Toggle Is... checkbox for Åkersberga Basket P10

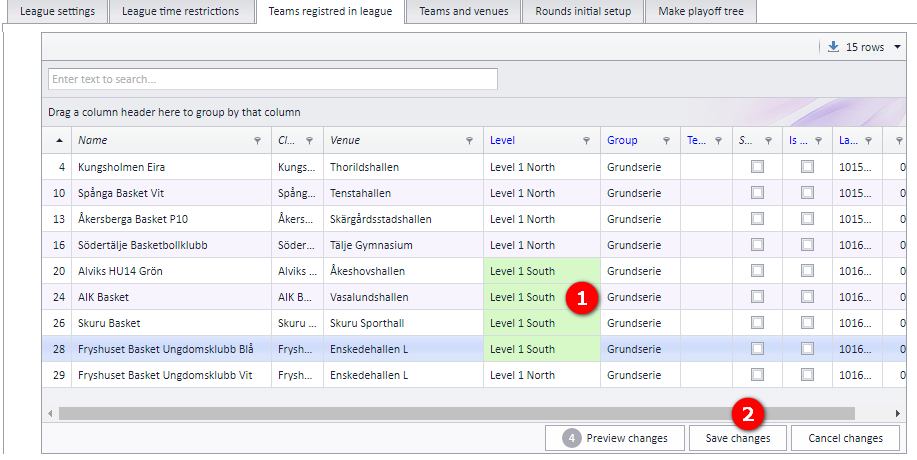(x=808, y=219)
